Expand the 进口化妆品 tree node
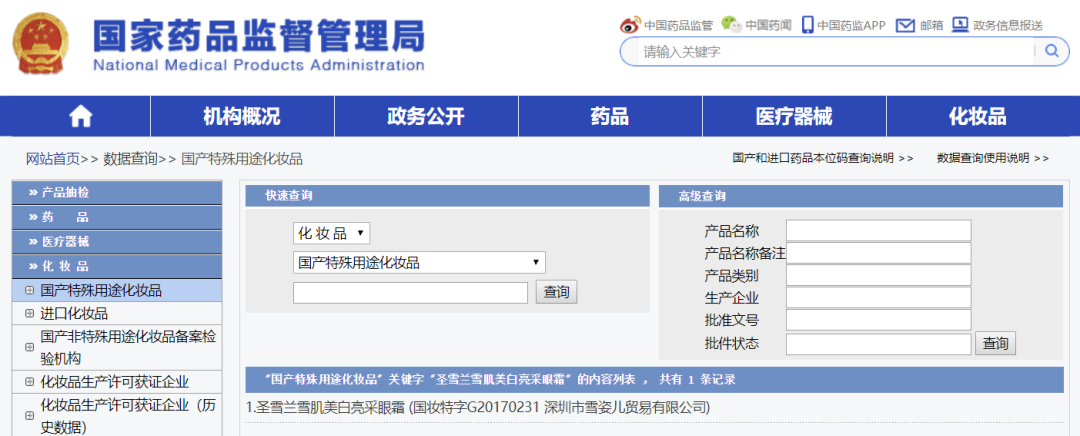The width and height of the screenshot is (1080, 436). (x=29, y=313)
